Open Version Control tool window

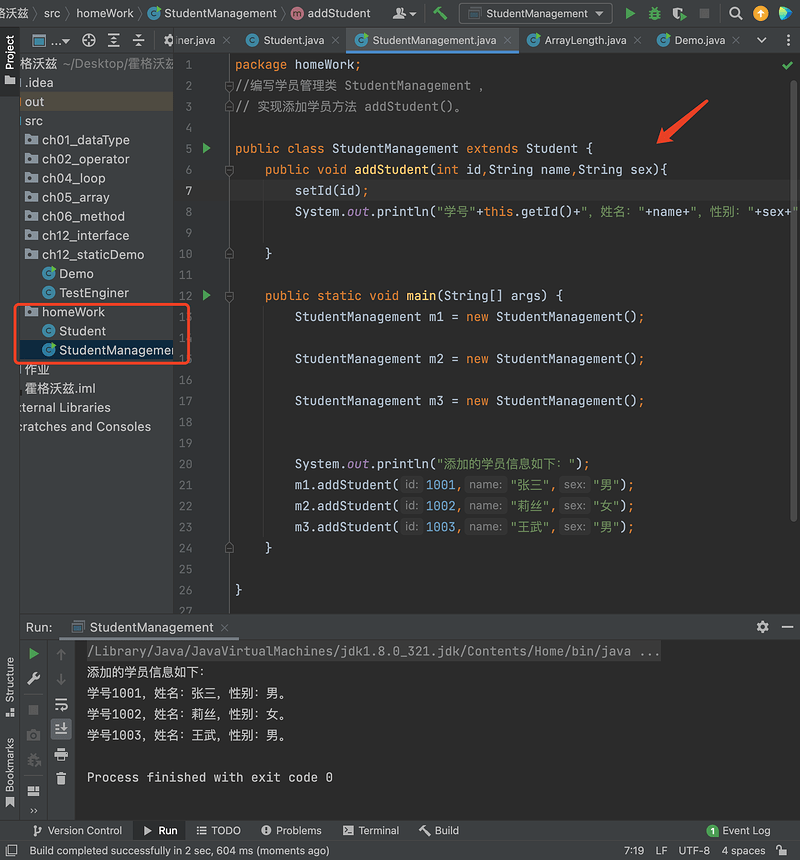tap(77, 830)
